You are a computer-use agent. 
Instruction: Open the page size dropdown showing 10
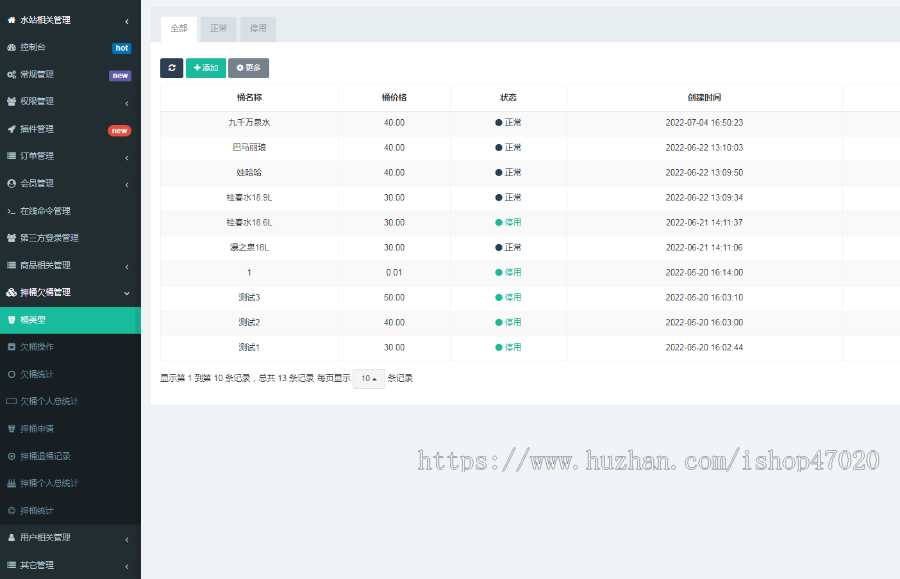(368, 379)
